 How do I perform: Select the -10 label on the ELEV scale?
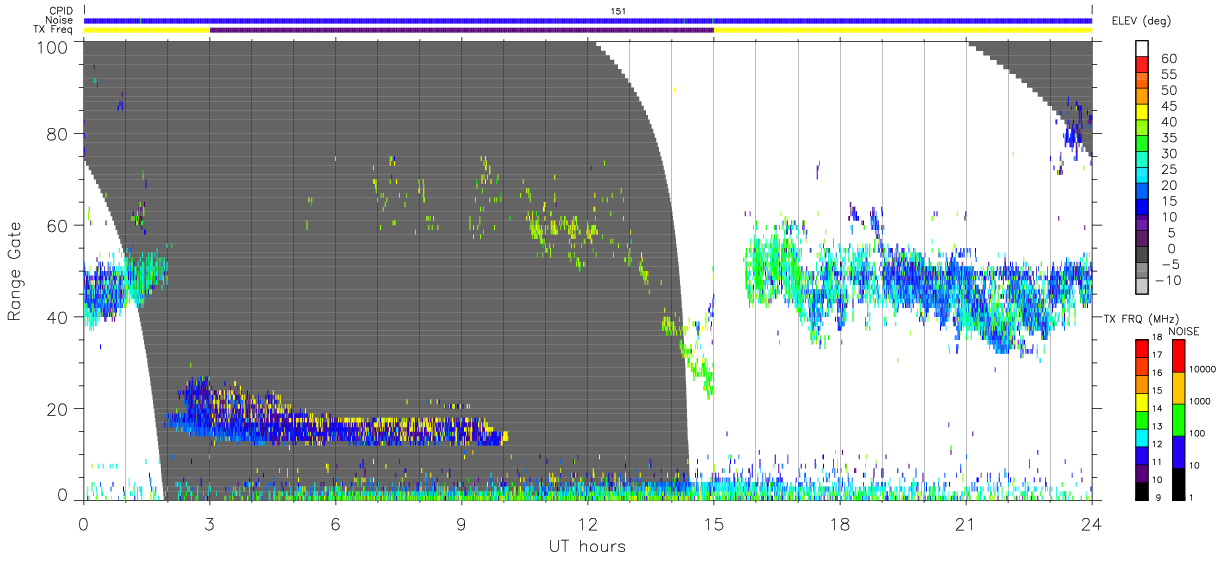click(1168, 280)
